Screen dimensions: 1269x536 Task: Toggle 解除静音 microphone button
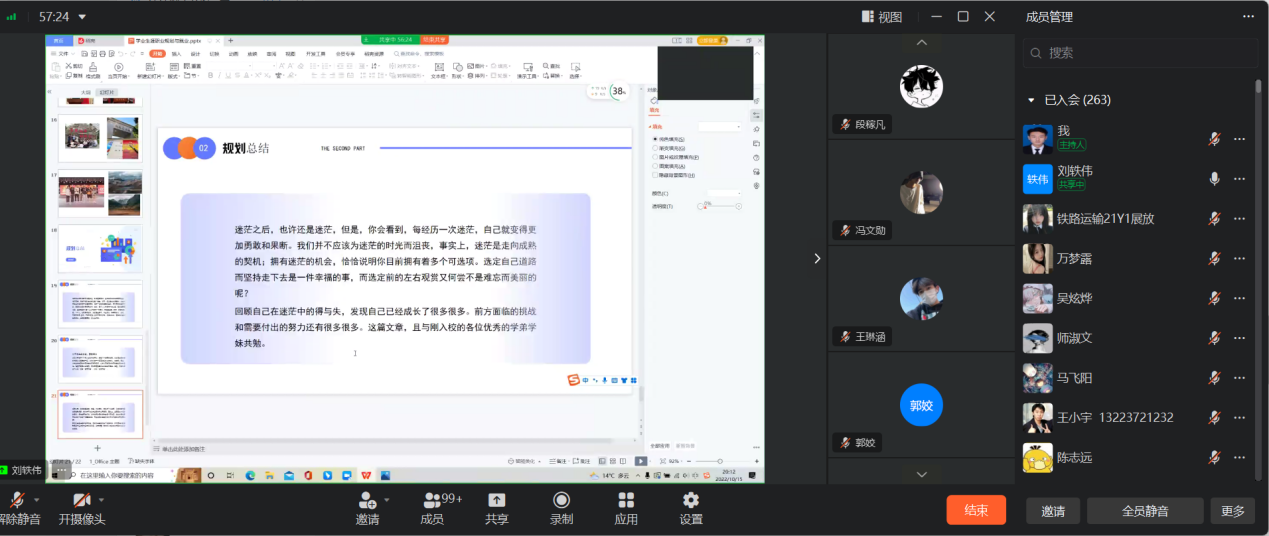[x=17, y=501]
